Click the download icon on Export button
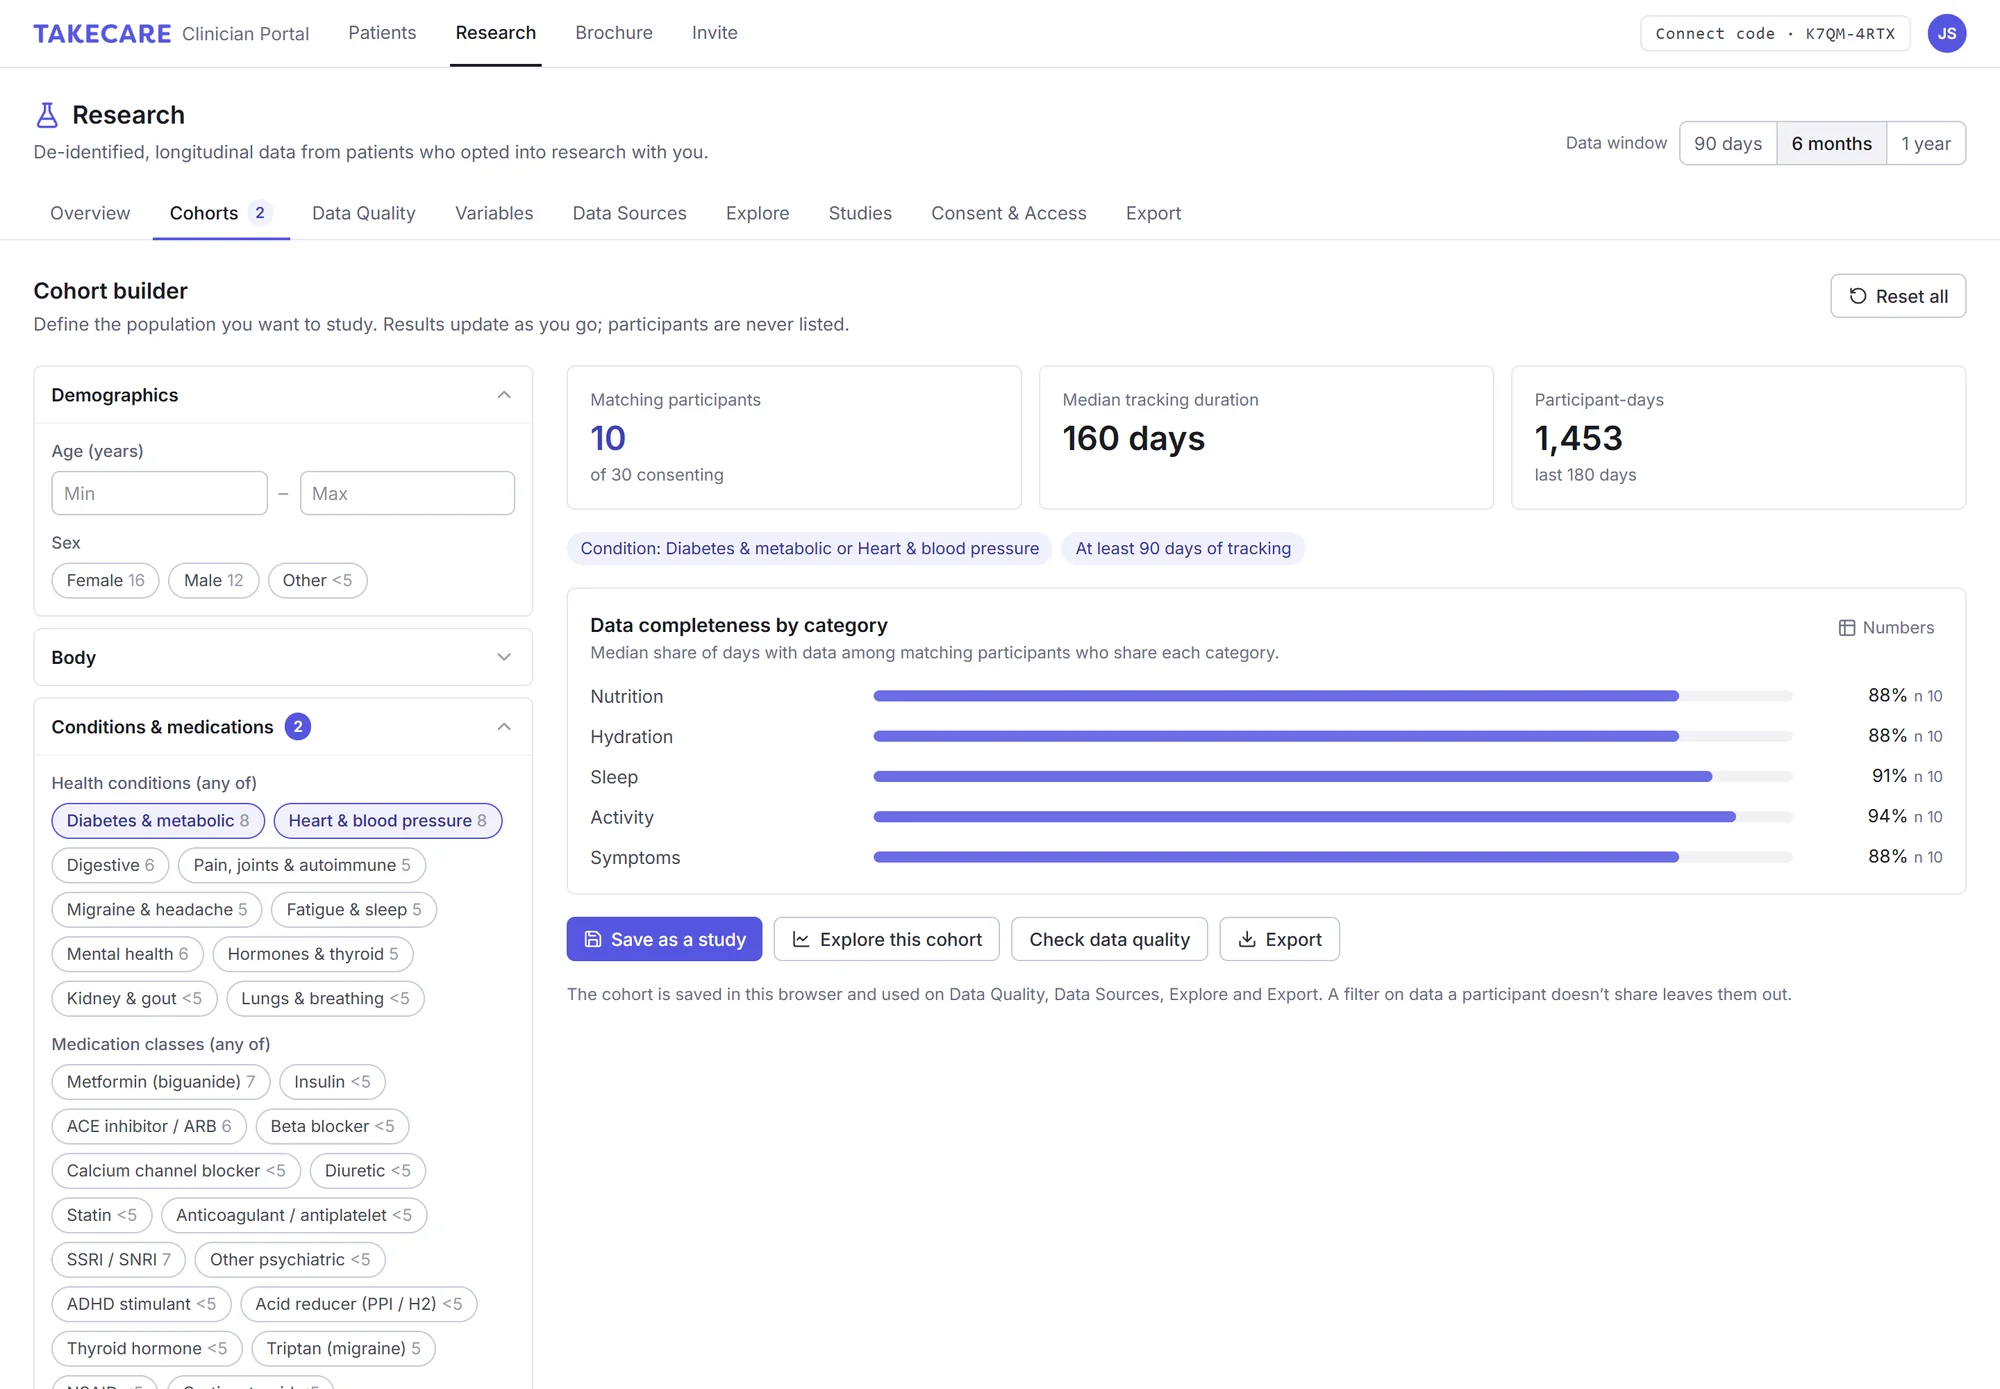Screen dimensions: 2000x1389 (1247, 939)
